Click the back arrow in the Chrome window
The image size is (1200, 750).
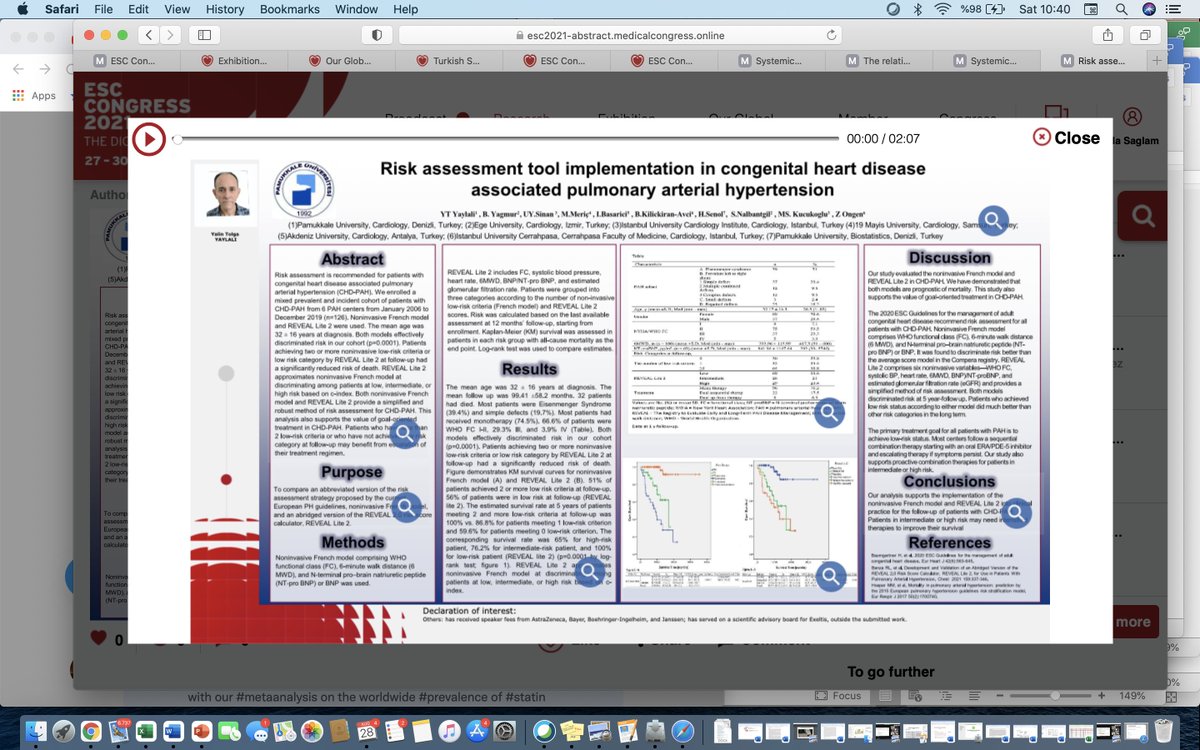point(19,69)
